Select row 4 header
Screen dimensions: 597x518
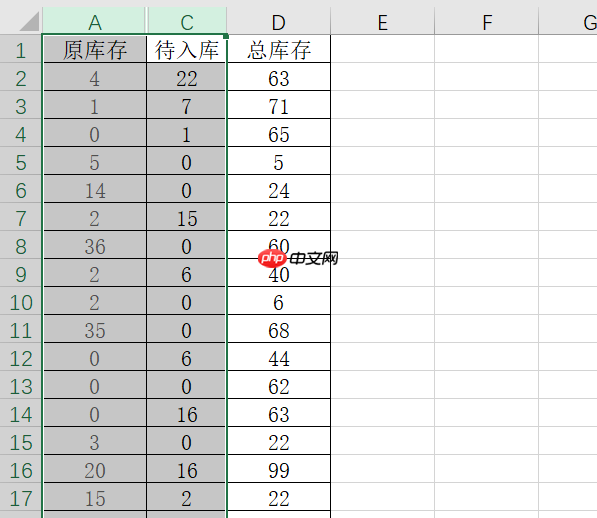click(x=21, y=133)
